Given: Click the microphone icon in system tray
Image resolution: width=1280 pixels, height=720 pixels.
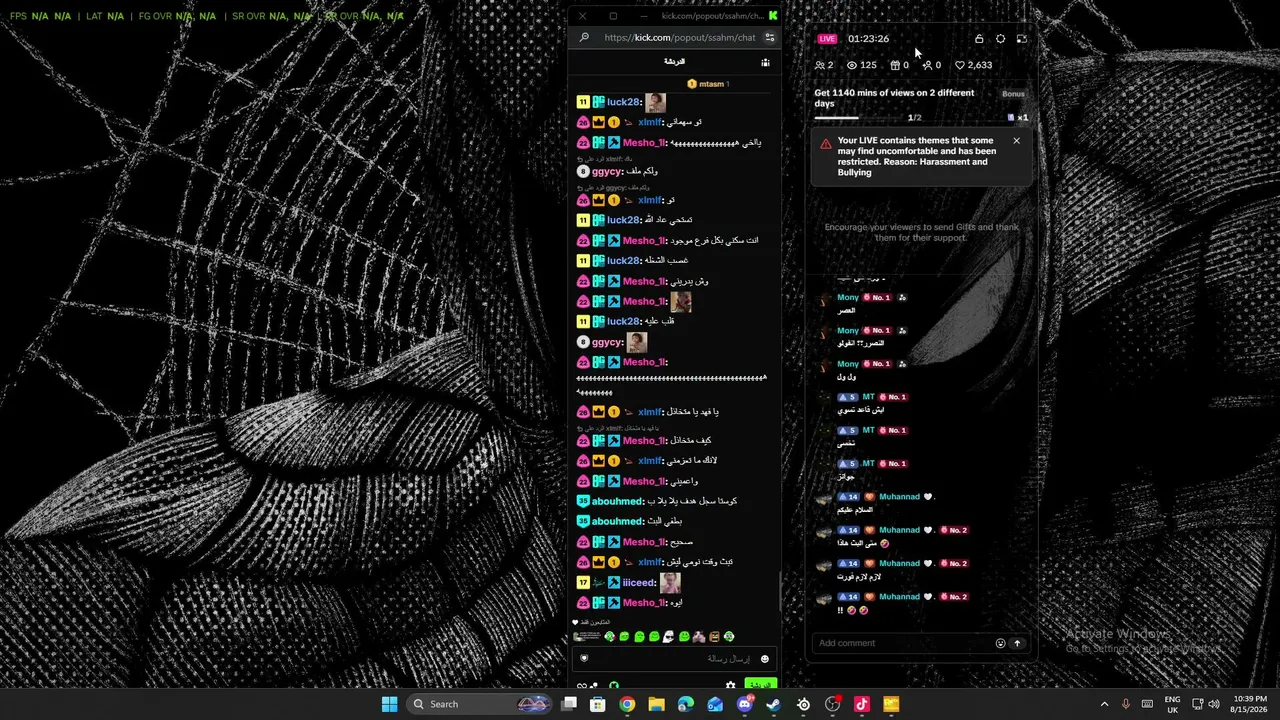Looking at the screenshot, I should (x=1126, y=704).
